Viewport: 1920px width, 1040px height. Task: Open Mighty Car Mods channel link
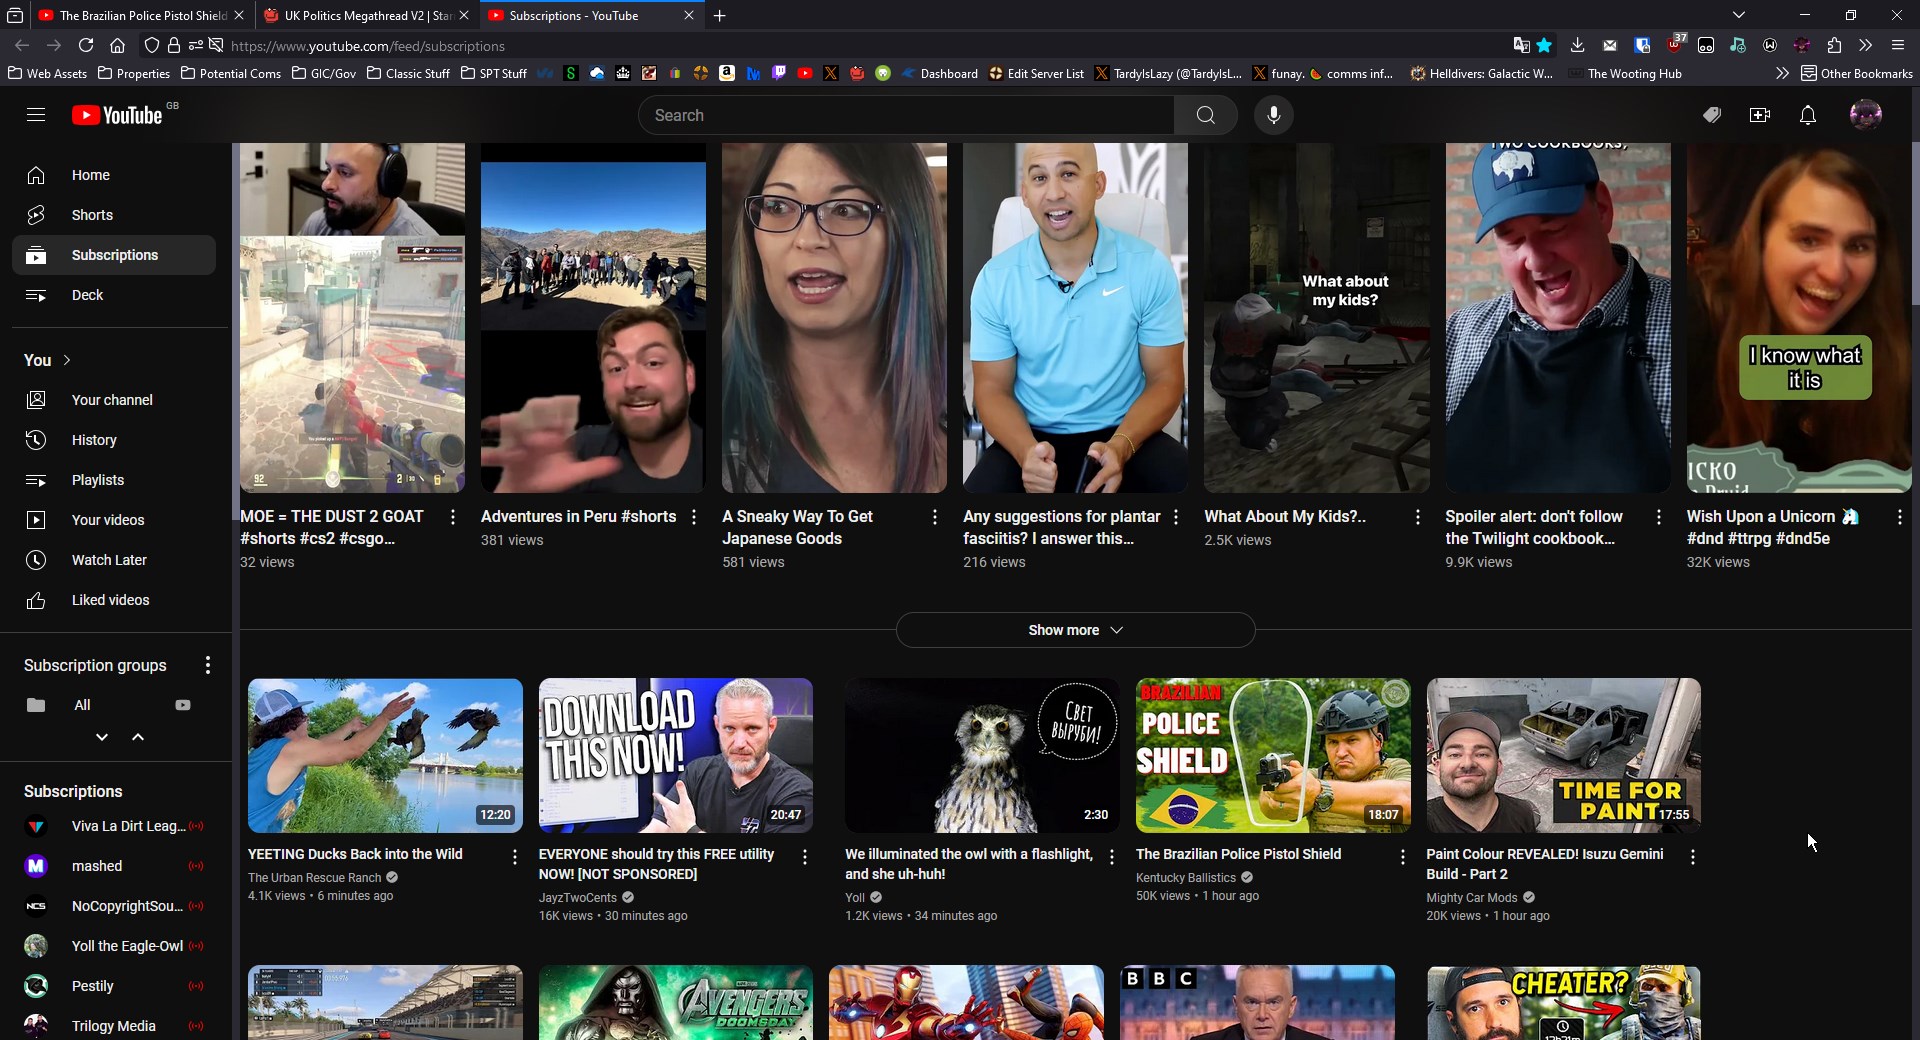[1472, 898]
